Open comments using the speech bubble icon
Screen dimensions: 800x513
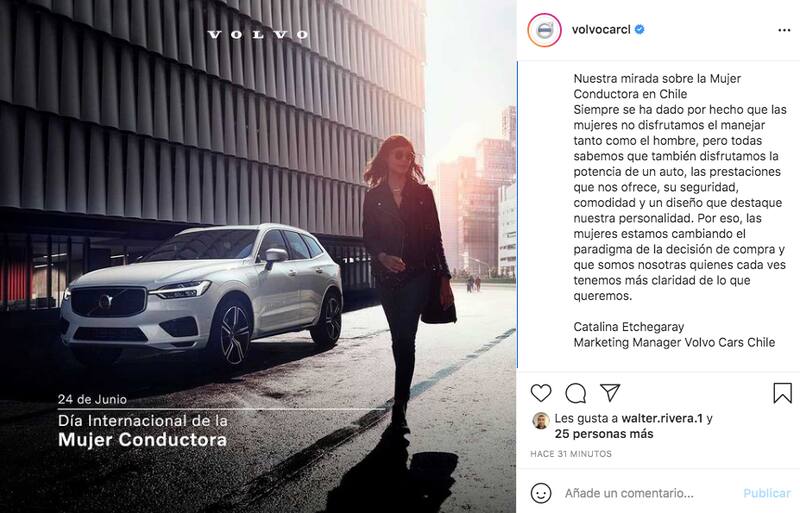[x=576, y=393]
